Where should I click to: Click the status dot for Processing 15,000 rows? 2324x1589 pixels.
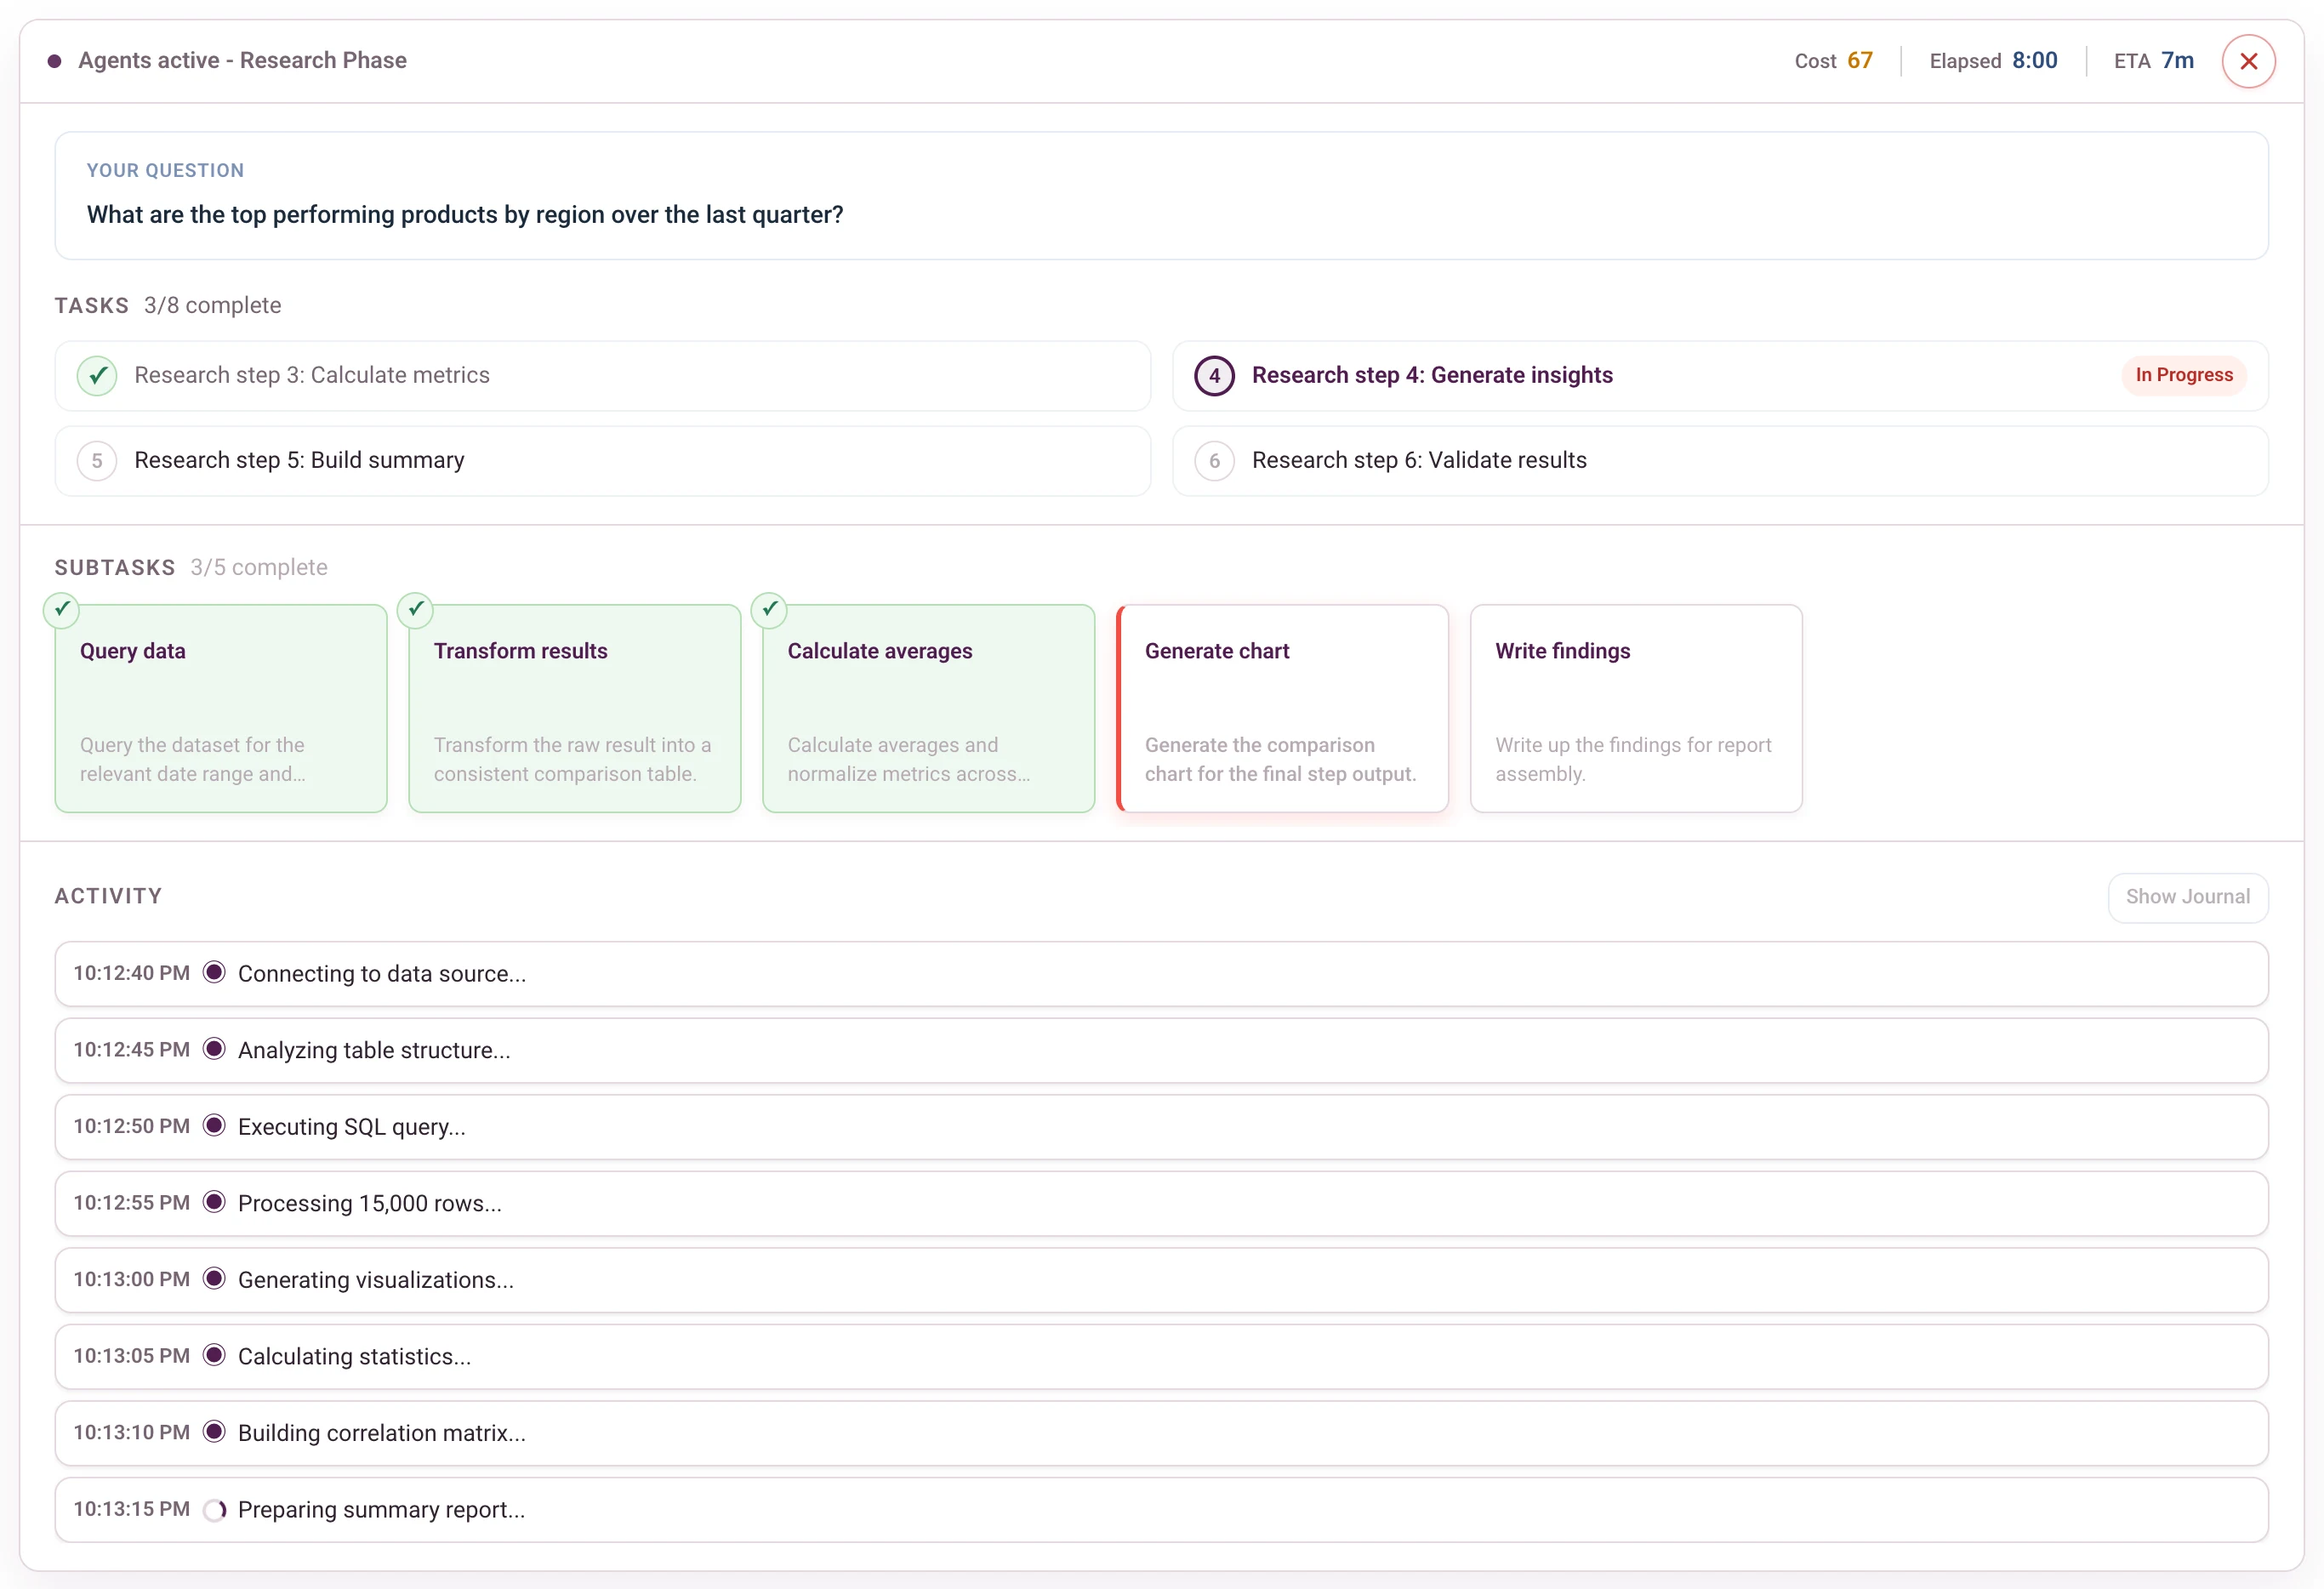click(x=214, y=1202)
